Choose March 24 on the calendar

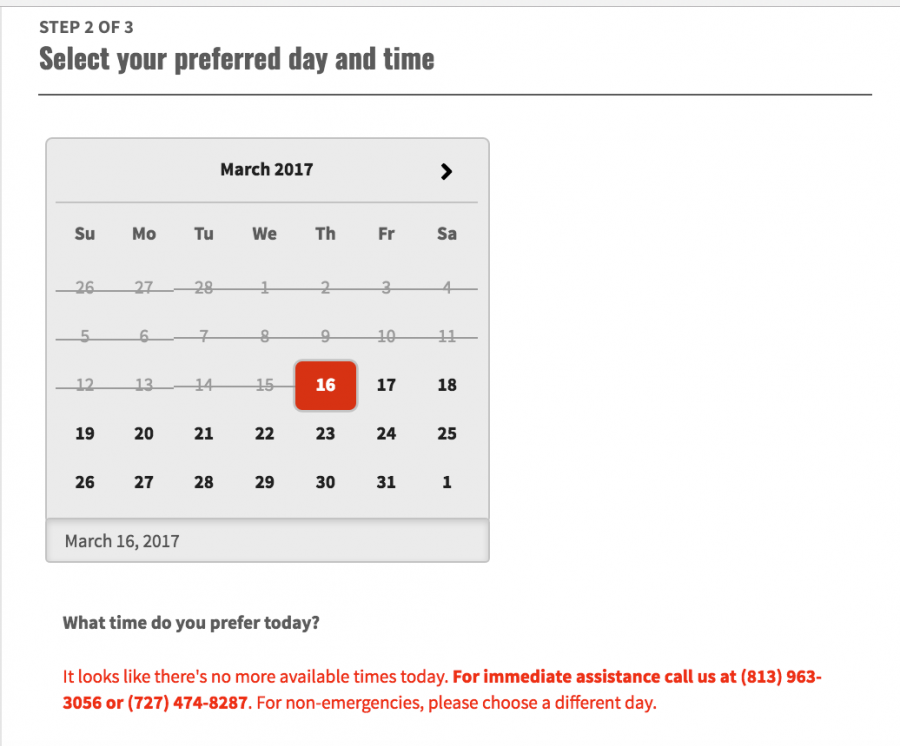pyautogui.click(x=386, y=433)
